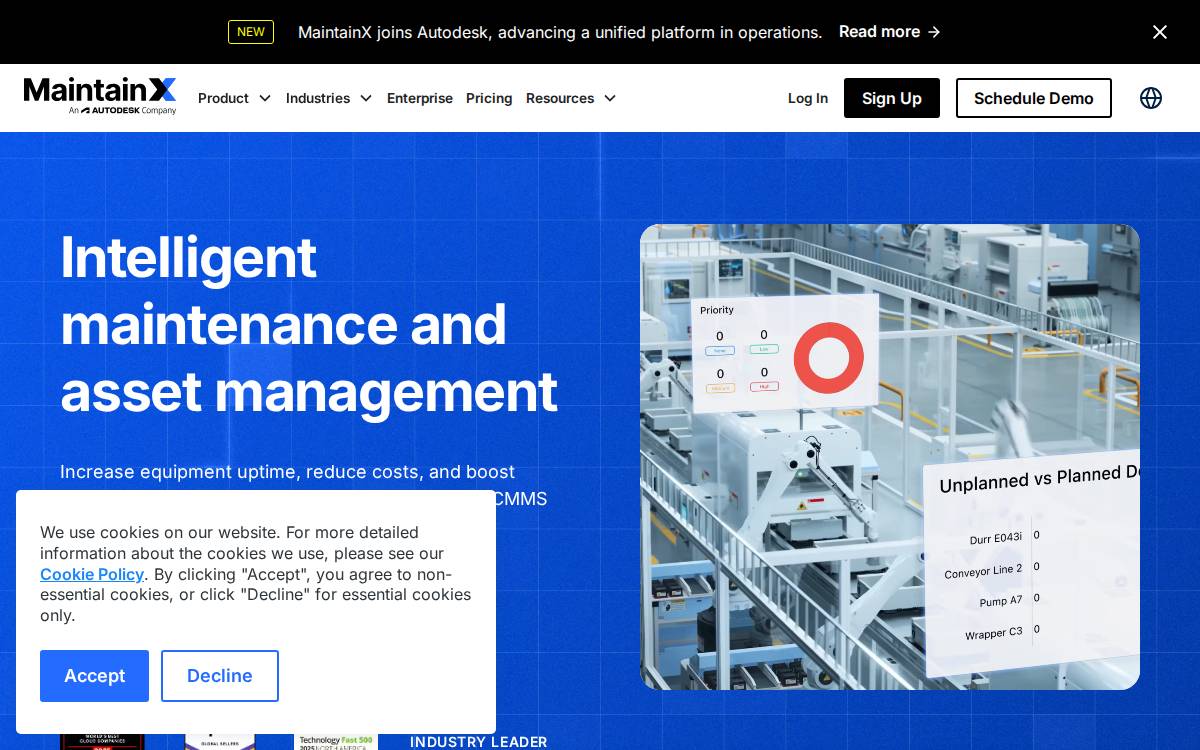The width and height of the screenshot is (1200, 750).
Task: Expand the Product dropdown chevron
Action: tap(265, 98)
